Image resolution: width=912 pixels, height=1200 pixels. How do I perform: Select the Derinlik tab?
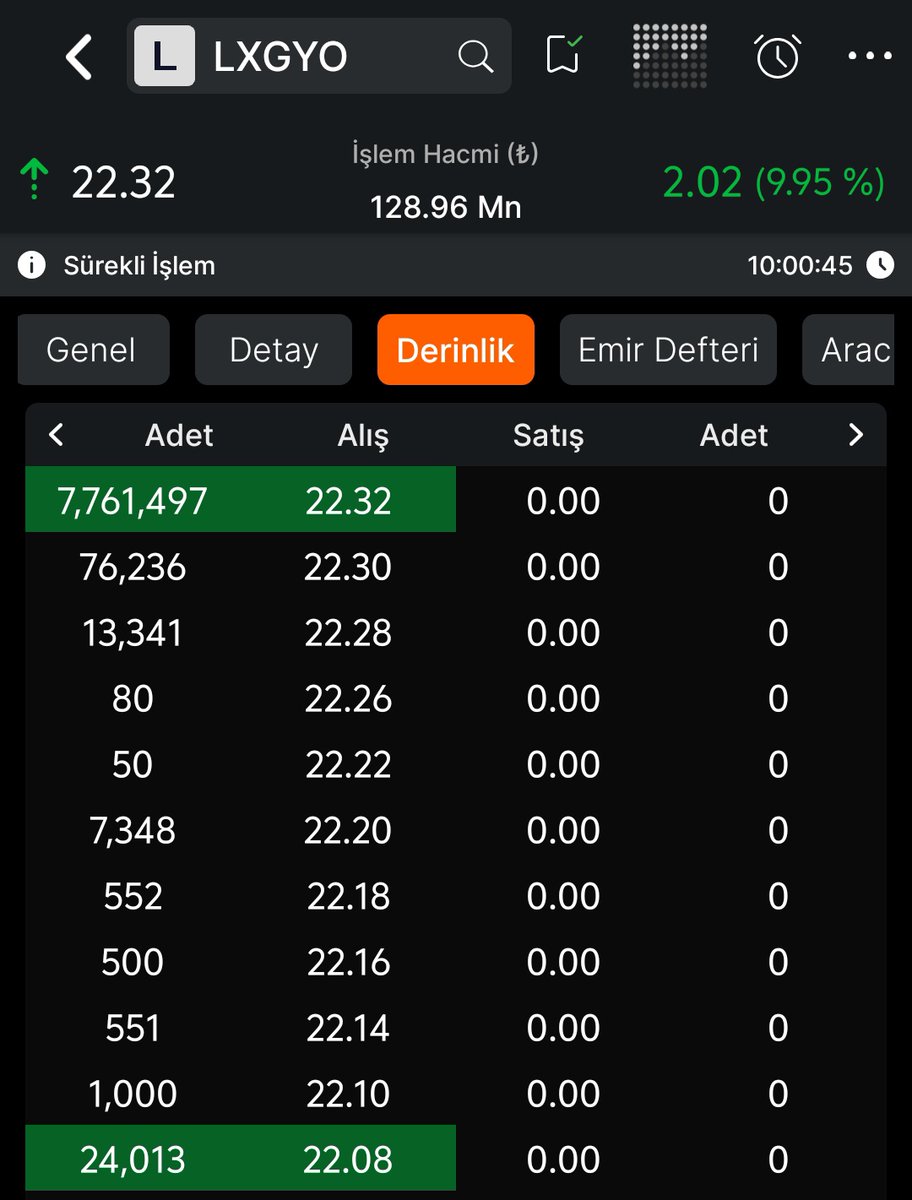coord(456,350)
